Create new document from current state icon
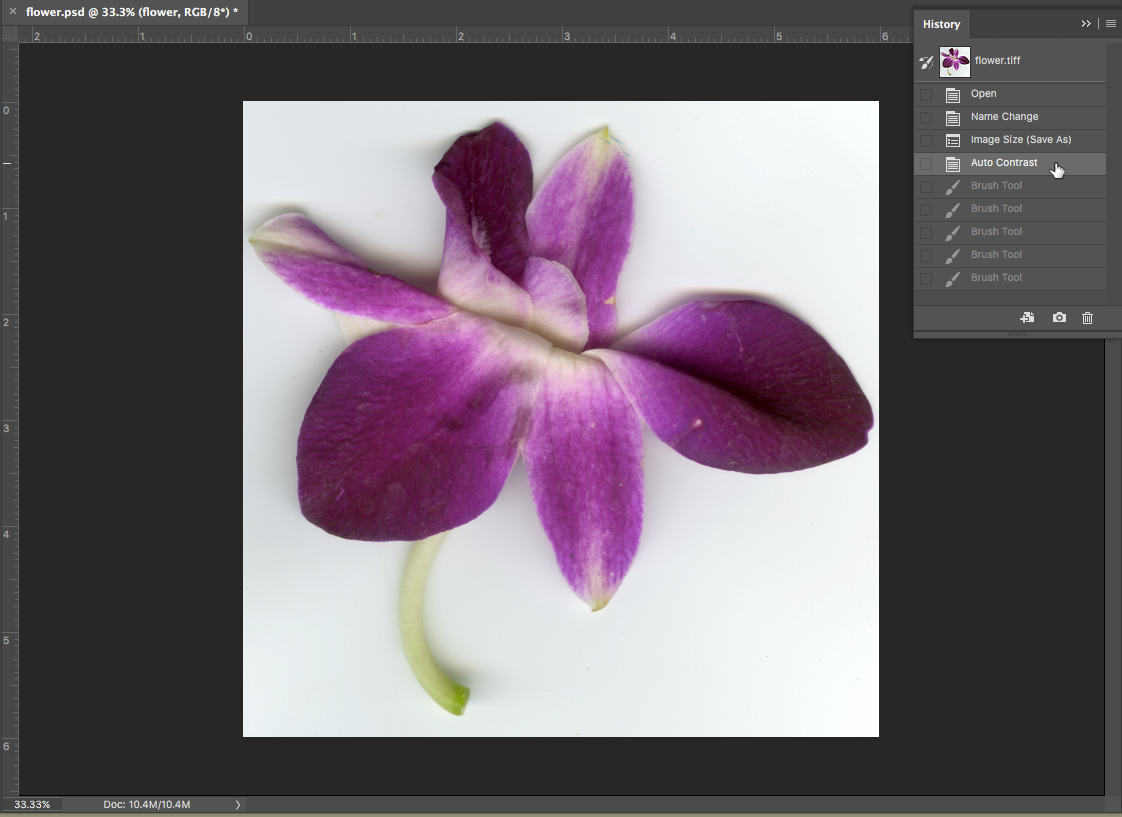The height and width of the screenshot is (817, 1122). pyautogui.click(x=1027, y=318)
